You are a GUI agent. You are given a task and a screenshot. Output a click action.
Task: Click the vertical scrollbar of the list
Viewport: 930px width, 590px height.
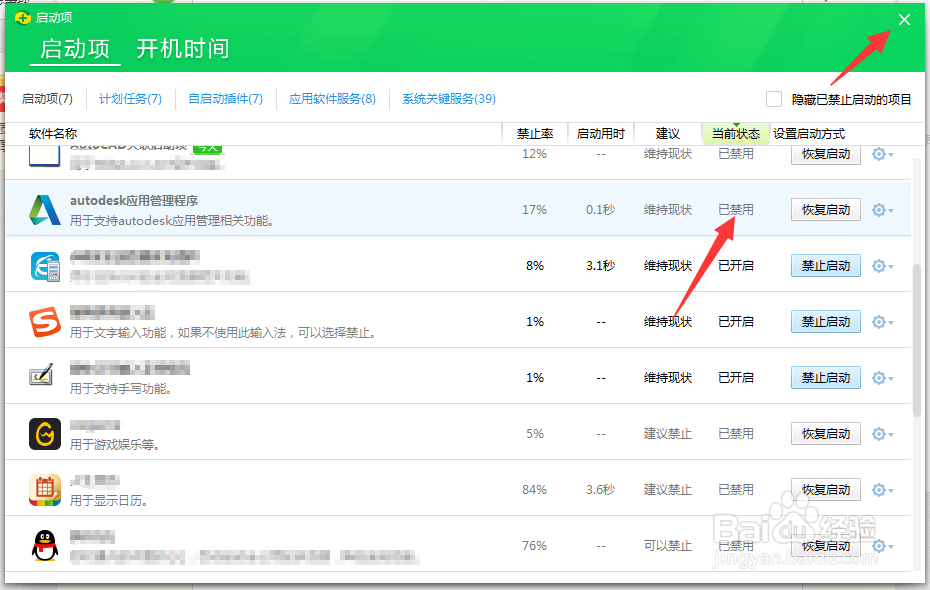[918, 340]
